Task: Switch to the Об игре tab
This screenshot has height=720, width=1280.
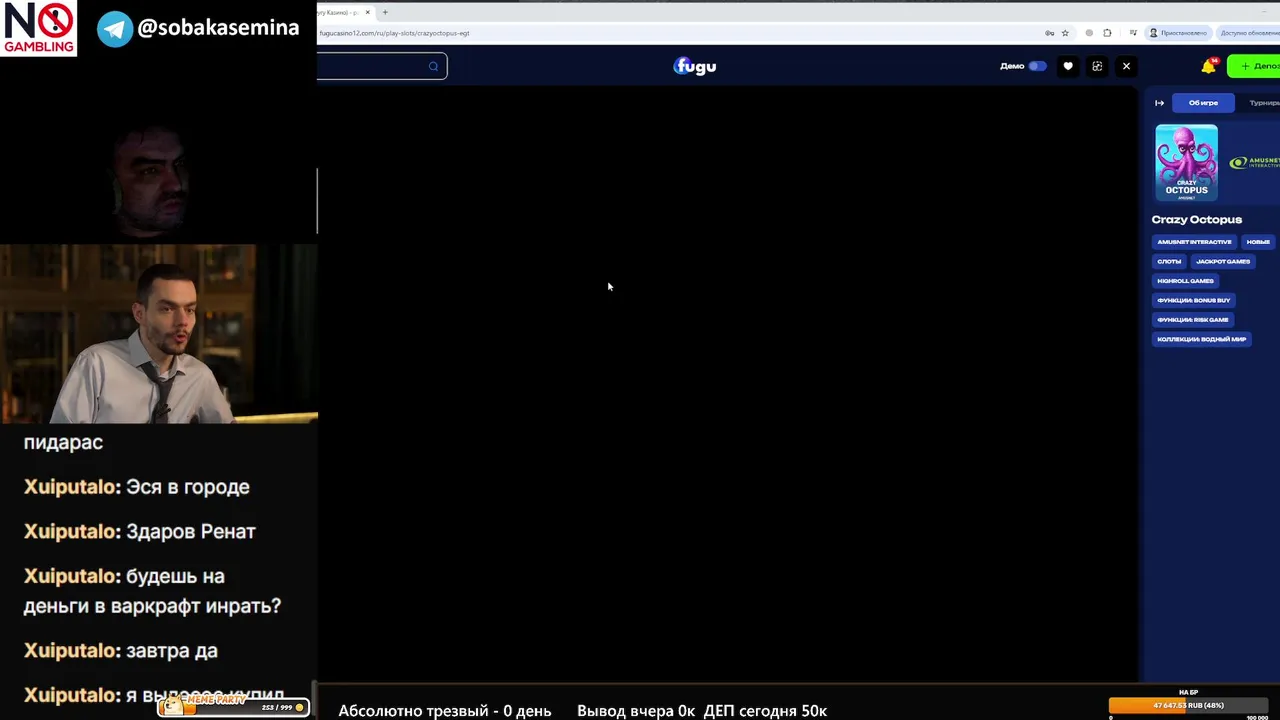Action: (x=1203, y=103)
